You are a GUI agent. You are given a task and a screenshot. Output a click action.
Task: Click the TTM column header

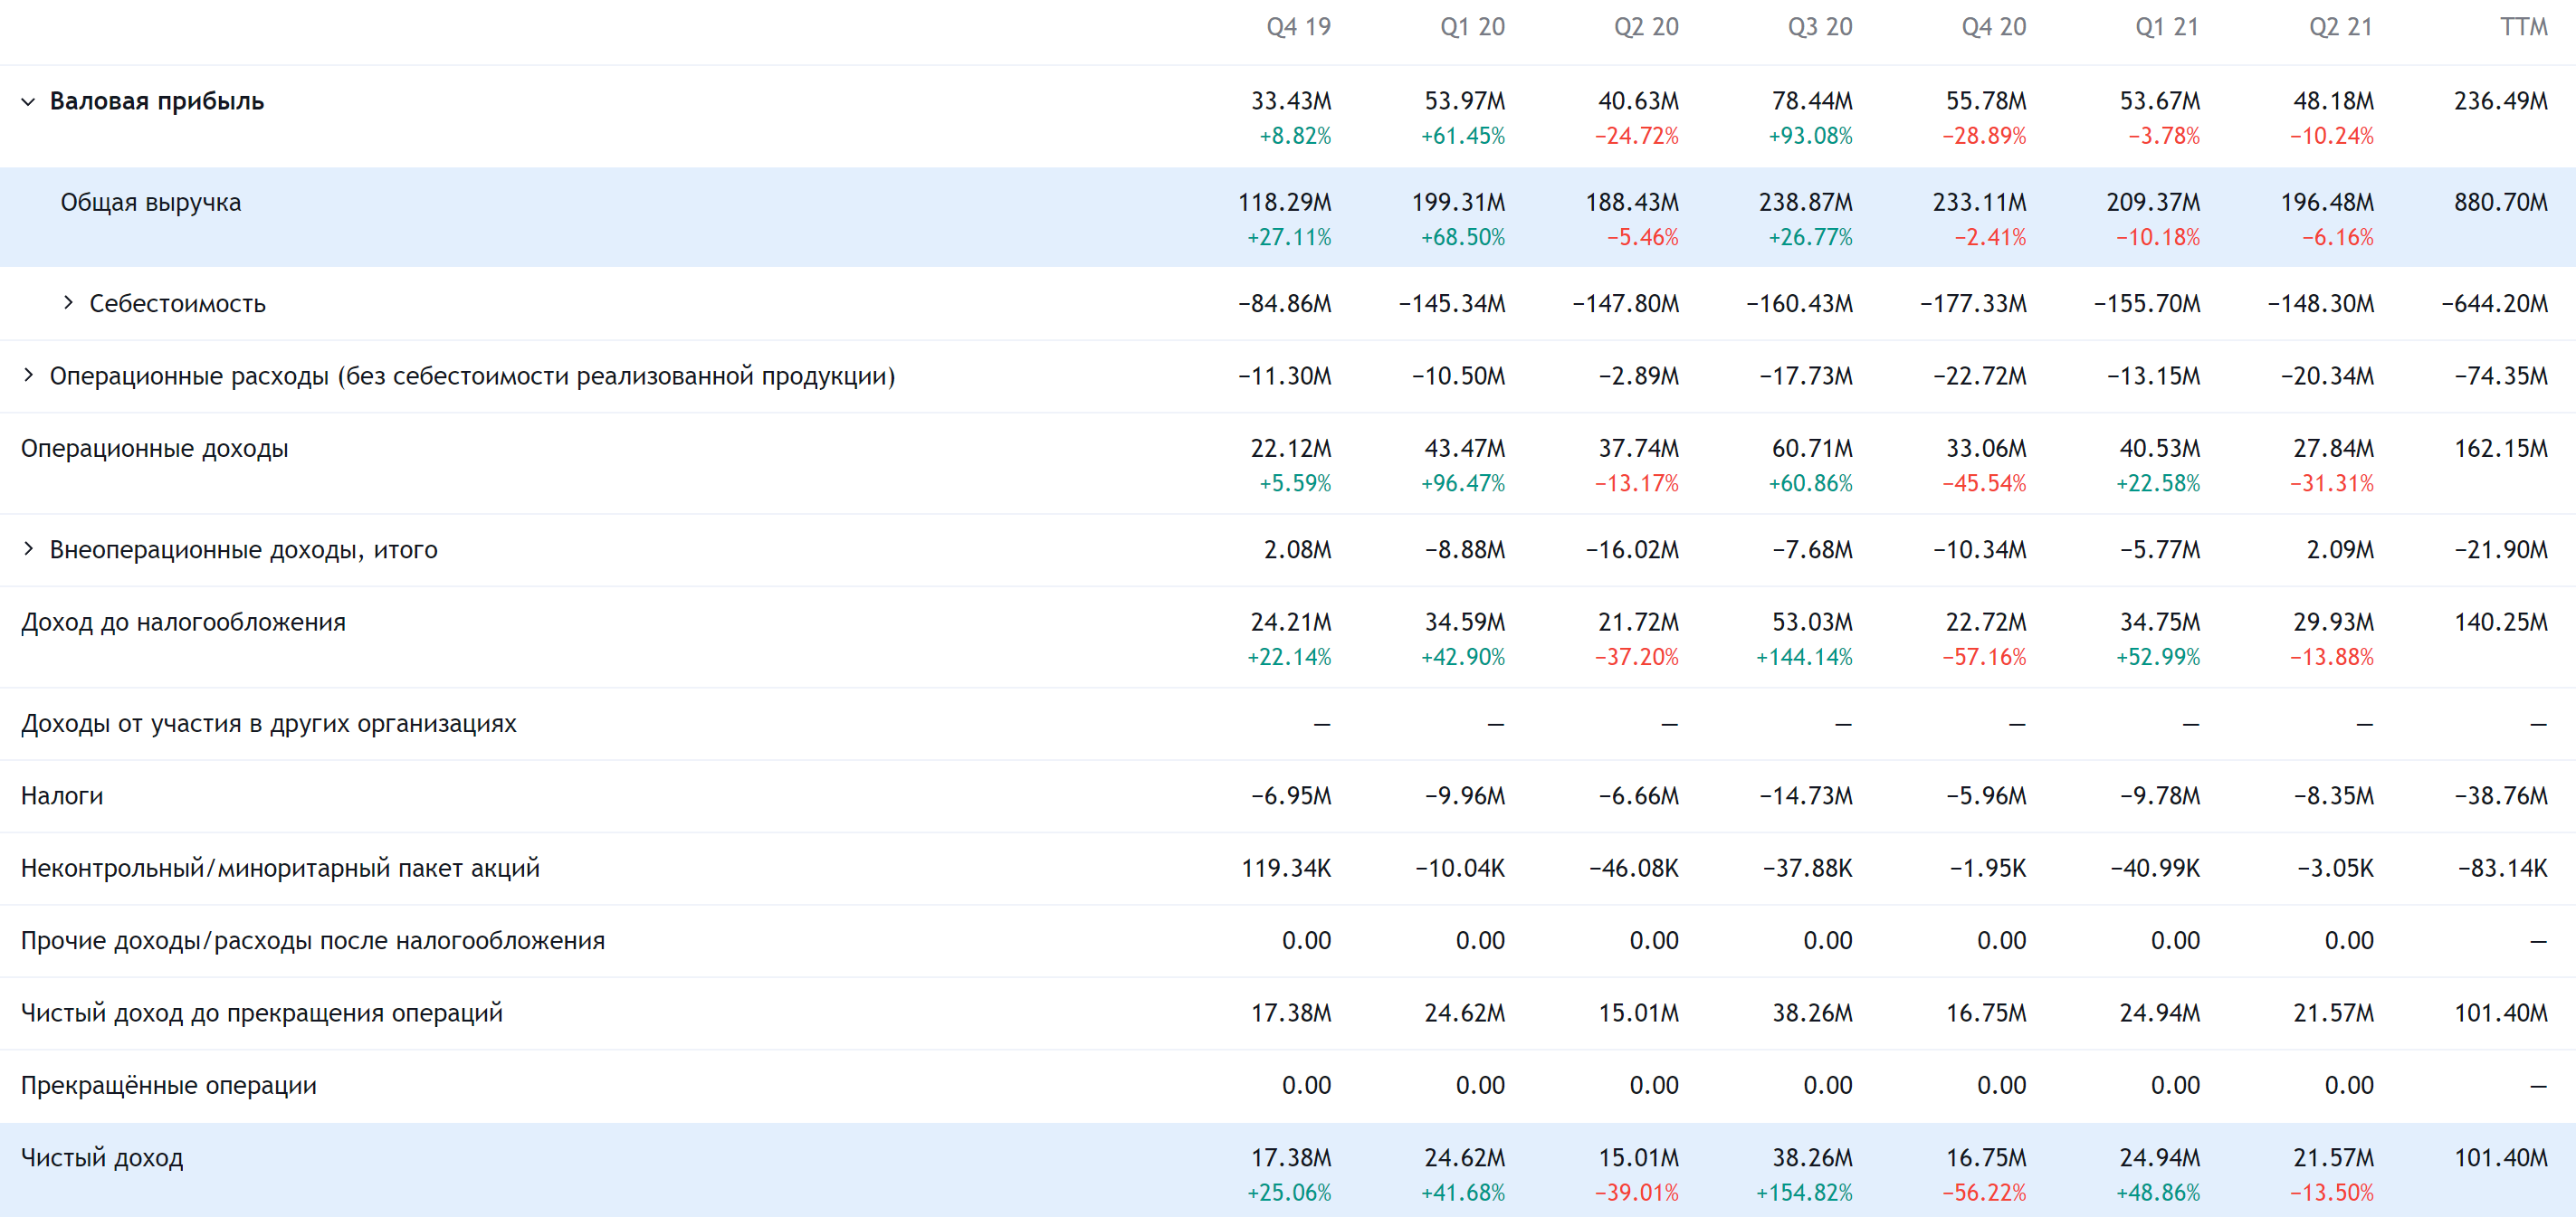(2523, 27)
